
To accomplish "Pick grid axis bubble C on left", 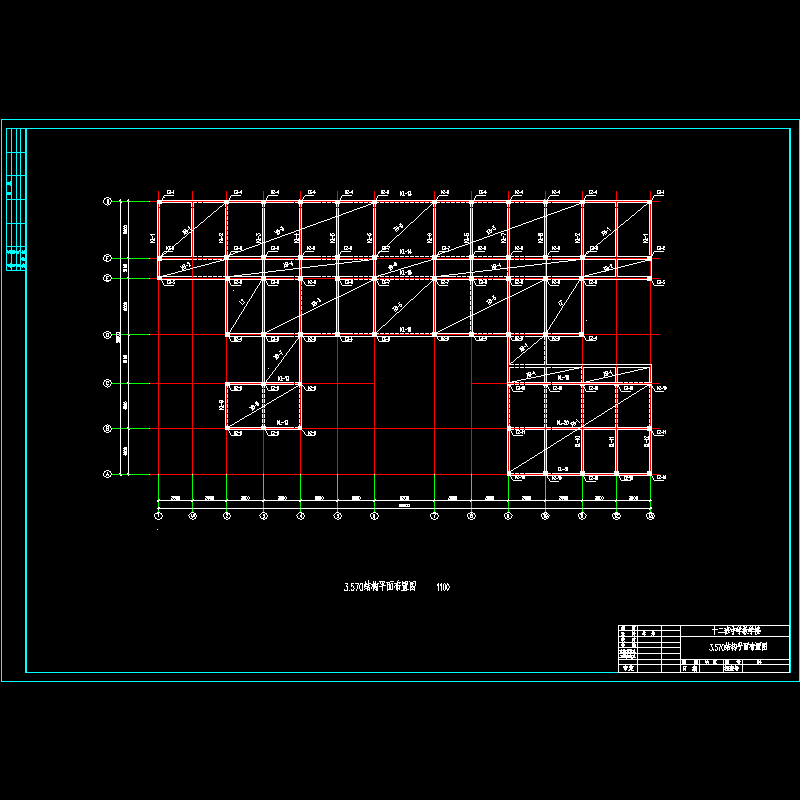I will [107, 383].
